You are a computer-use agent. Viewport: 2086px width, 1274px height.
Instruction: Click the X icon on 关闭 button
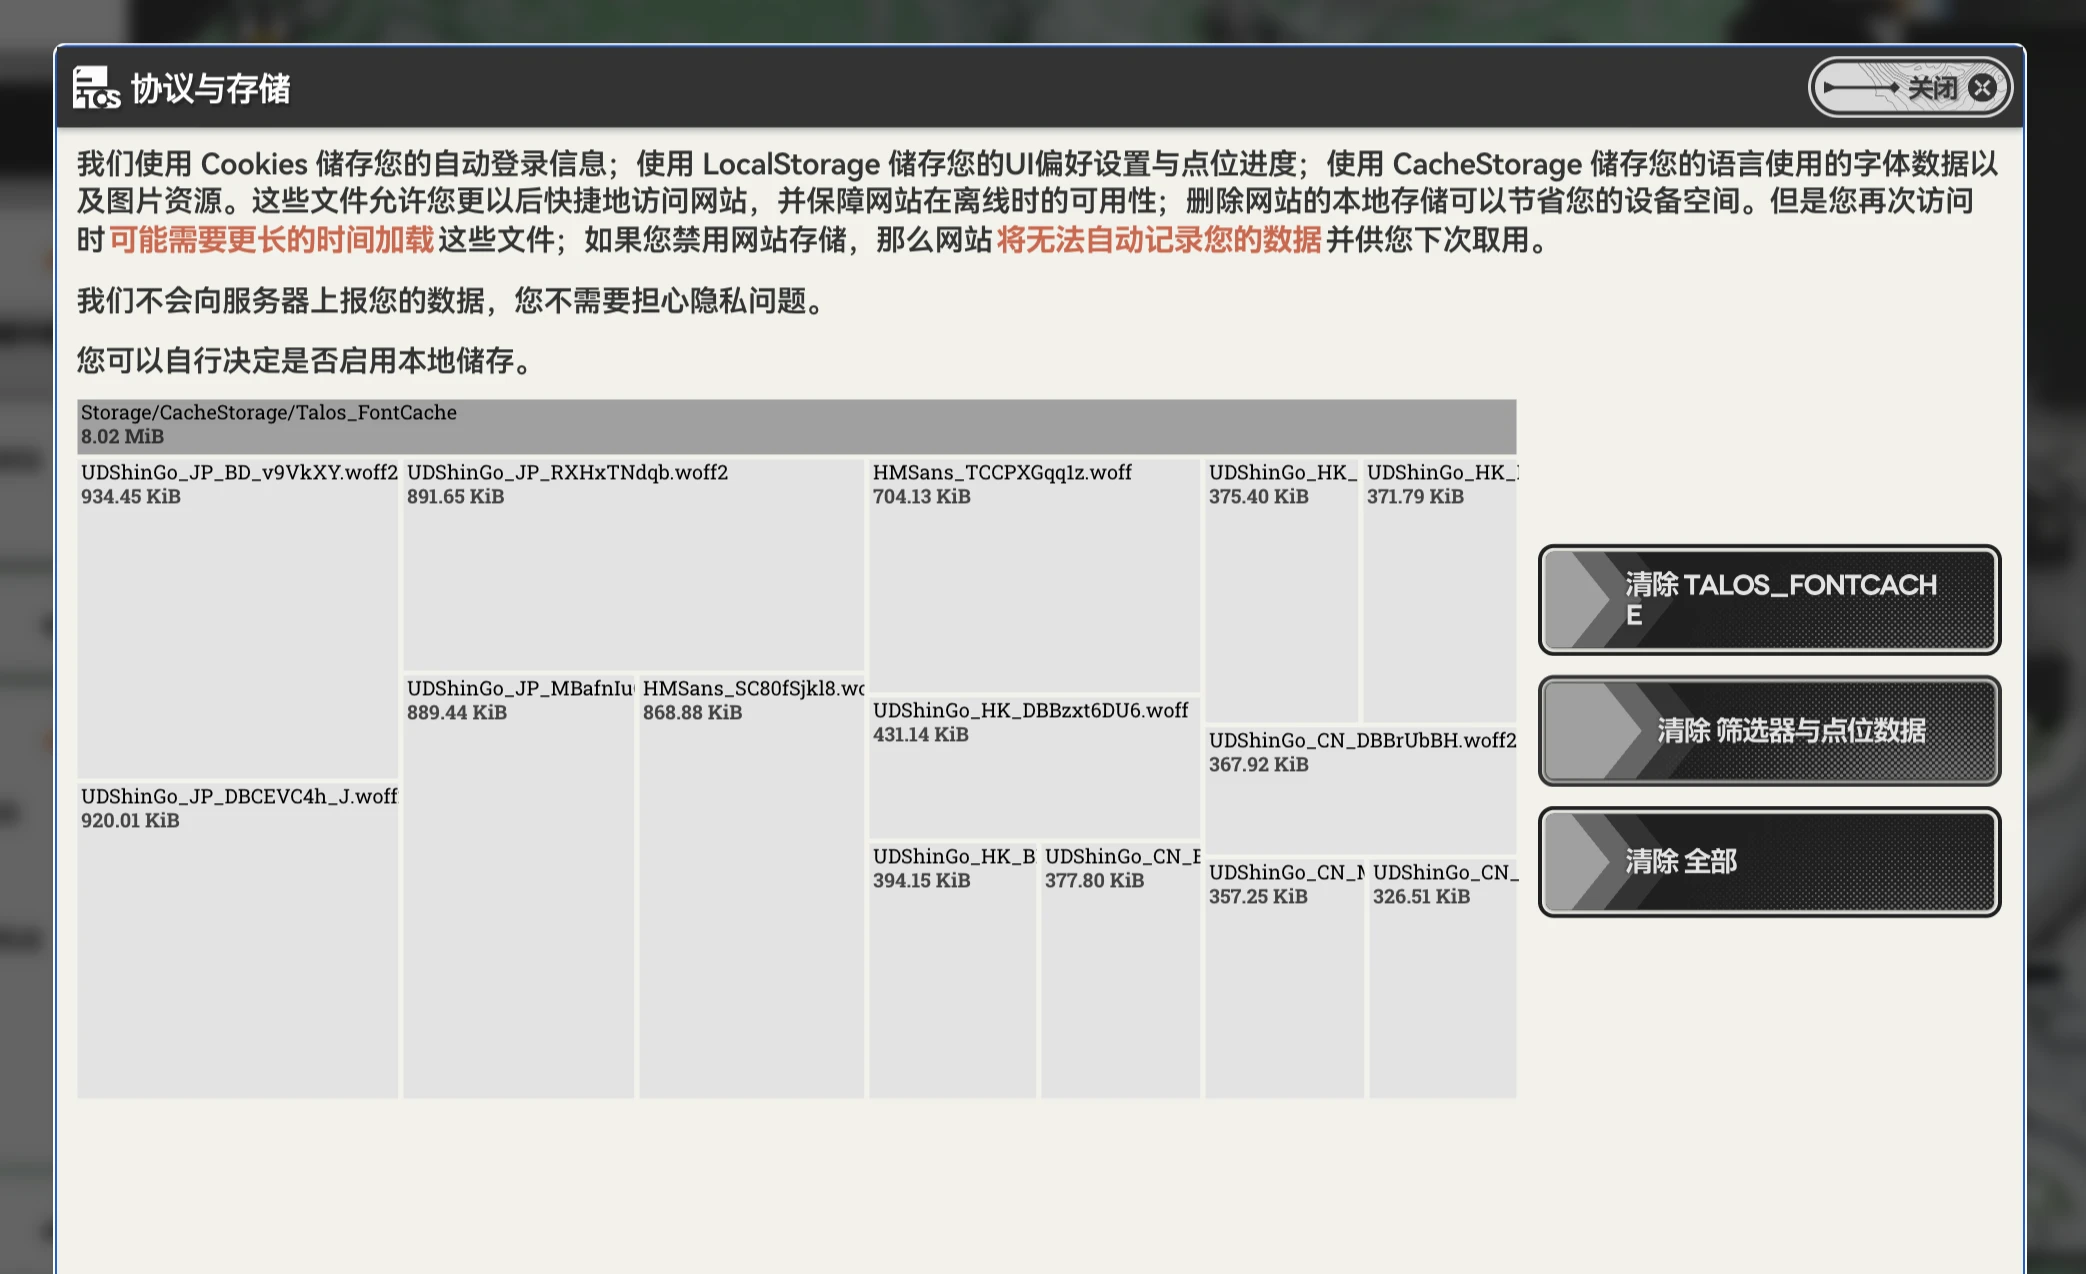point(1982,88)
